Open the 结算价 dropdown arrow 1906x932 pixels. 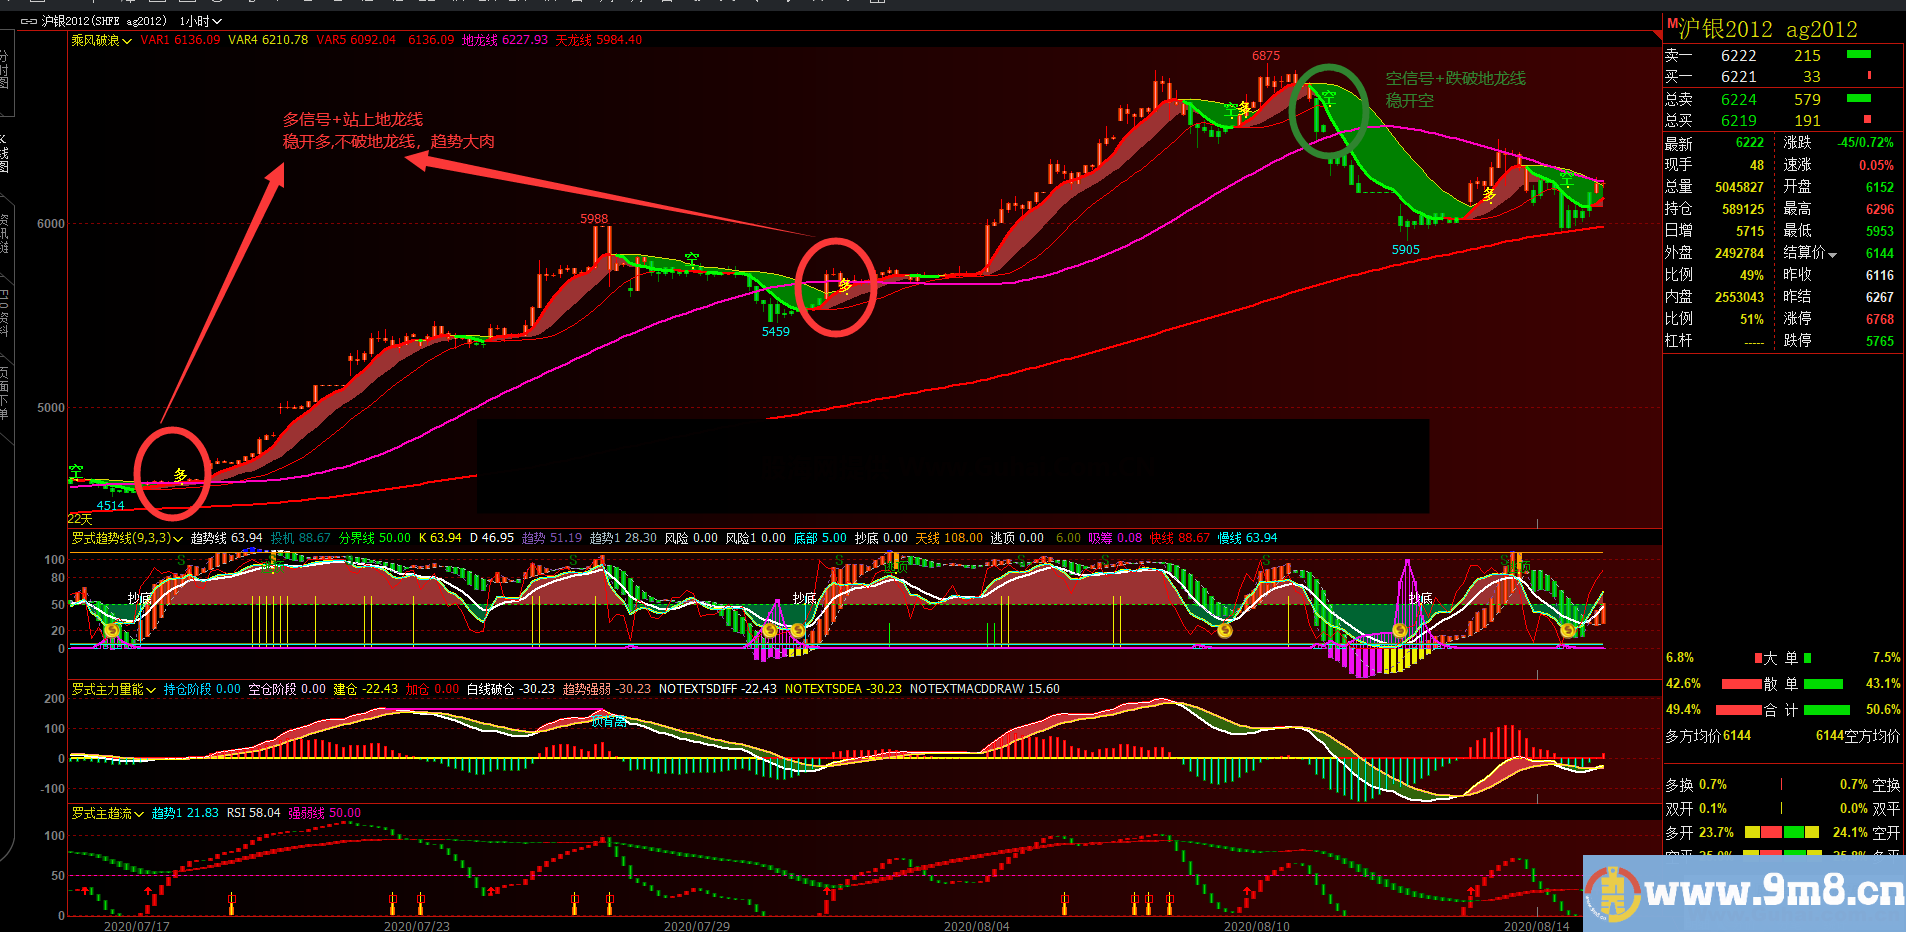1832,255
